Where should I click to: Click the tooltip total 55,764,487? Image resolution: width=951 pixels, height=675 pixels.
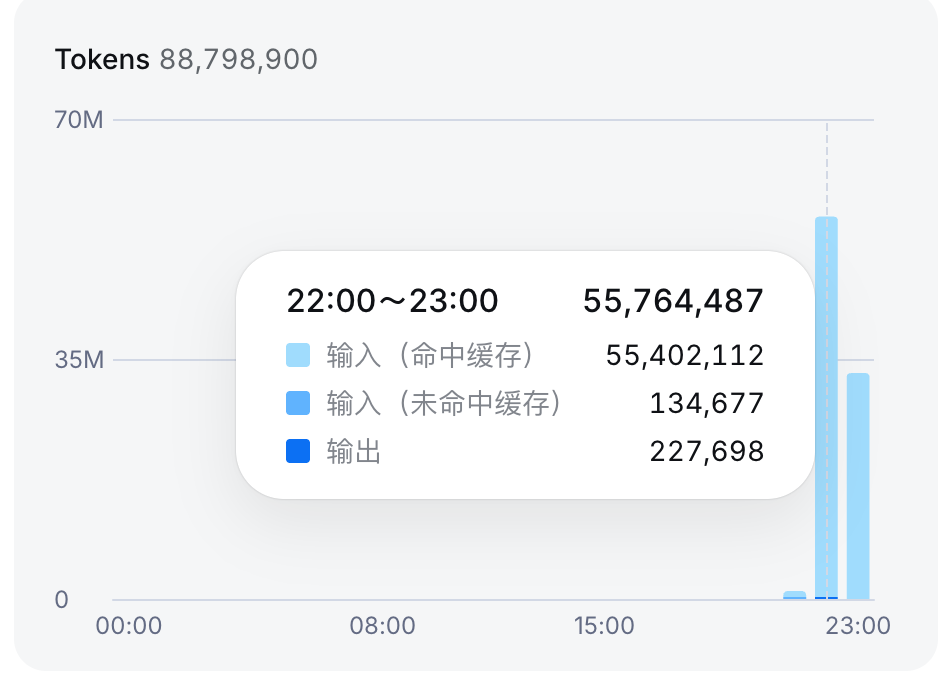point(673,301)
